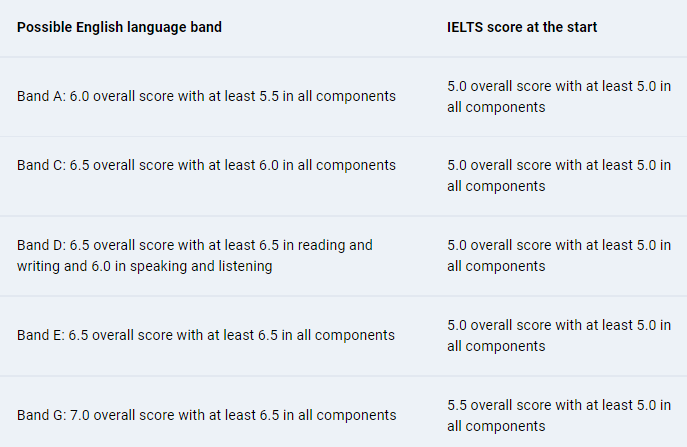Click the starting IELTS score for Band G
687x447 pixels.
point(559,415)
